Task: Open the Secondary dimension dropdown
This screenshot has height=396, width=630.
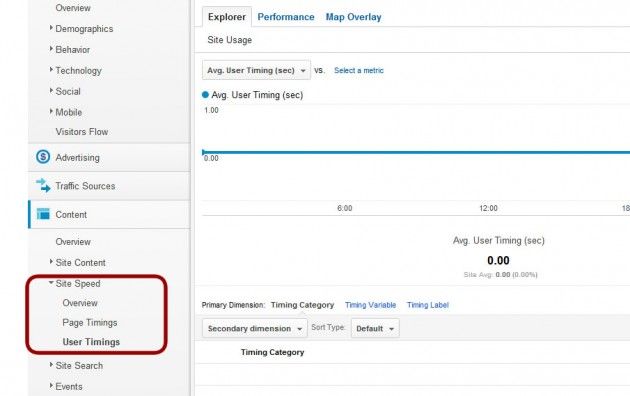Action: tap(255, 329)
